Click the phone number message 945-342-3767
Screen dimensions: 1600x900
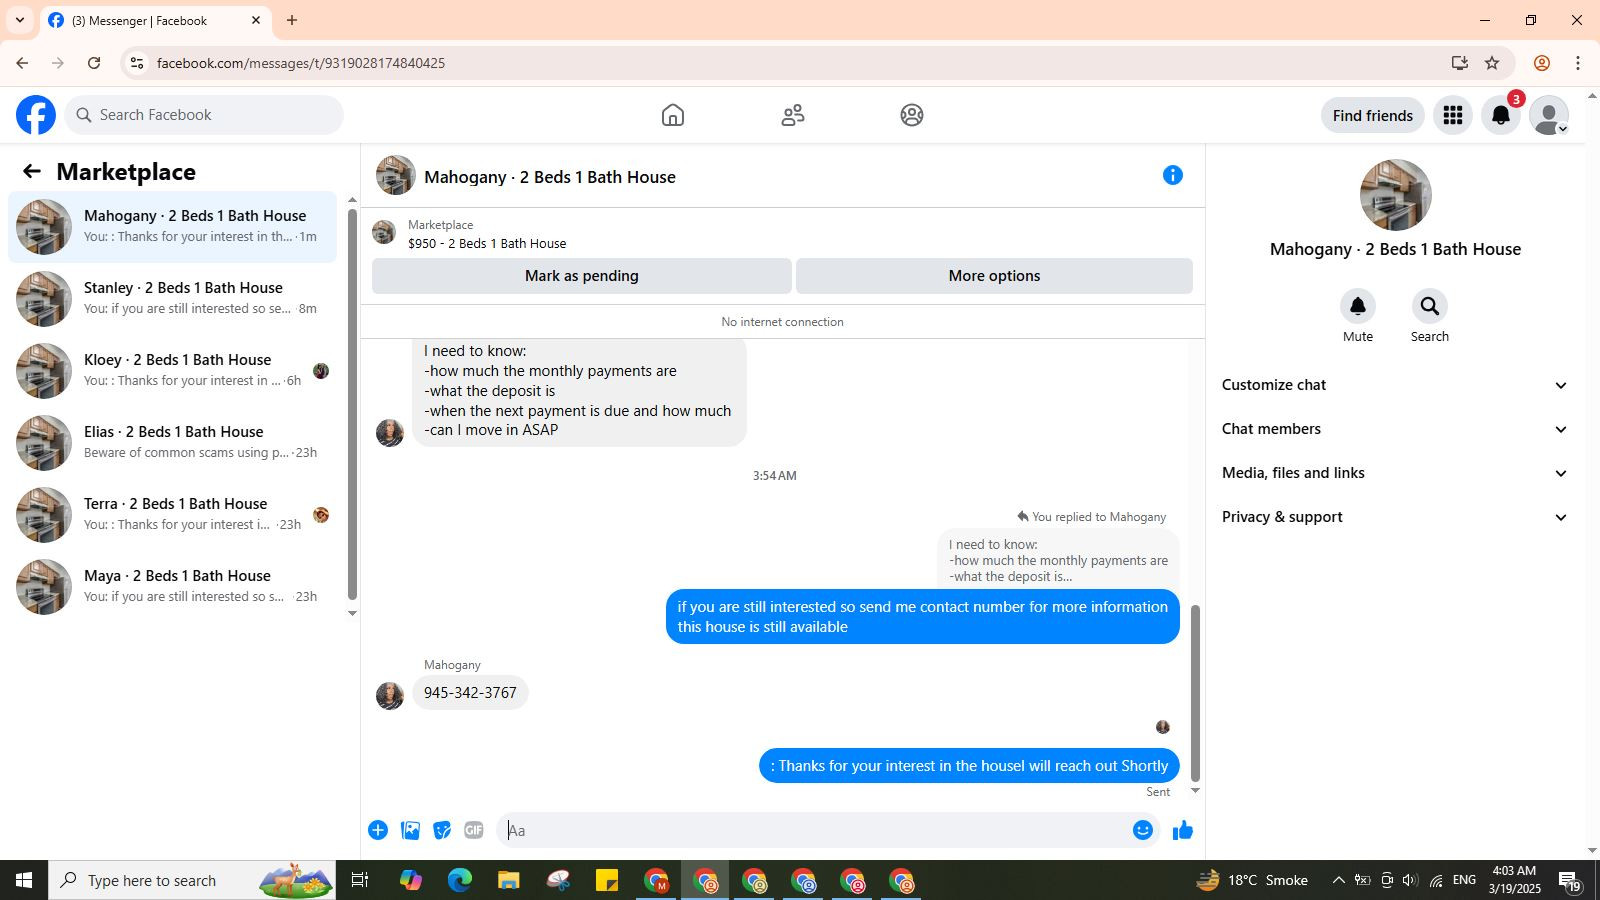pyautogui.click(x=470, y=693)
